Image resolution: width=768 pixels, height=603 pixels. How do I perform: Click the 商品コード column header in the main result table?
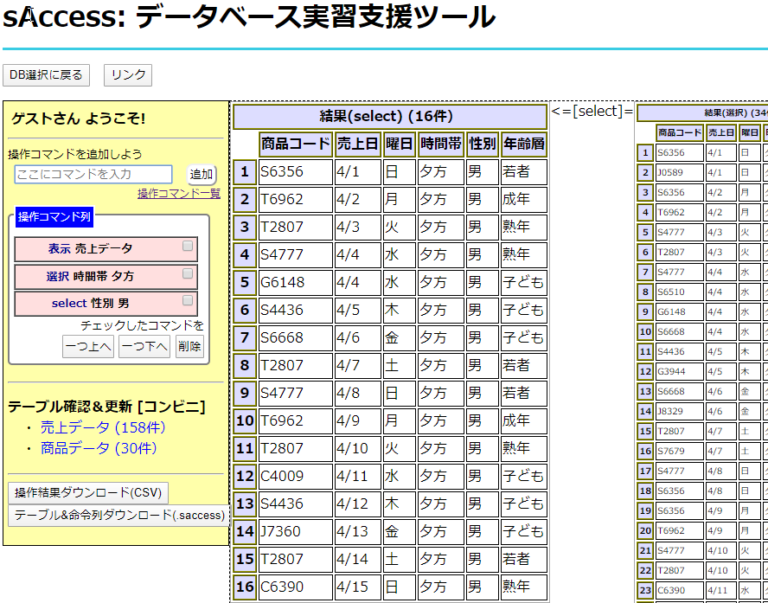coord(295,144)
